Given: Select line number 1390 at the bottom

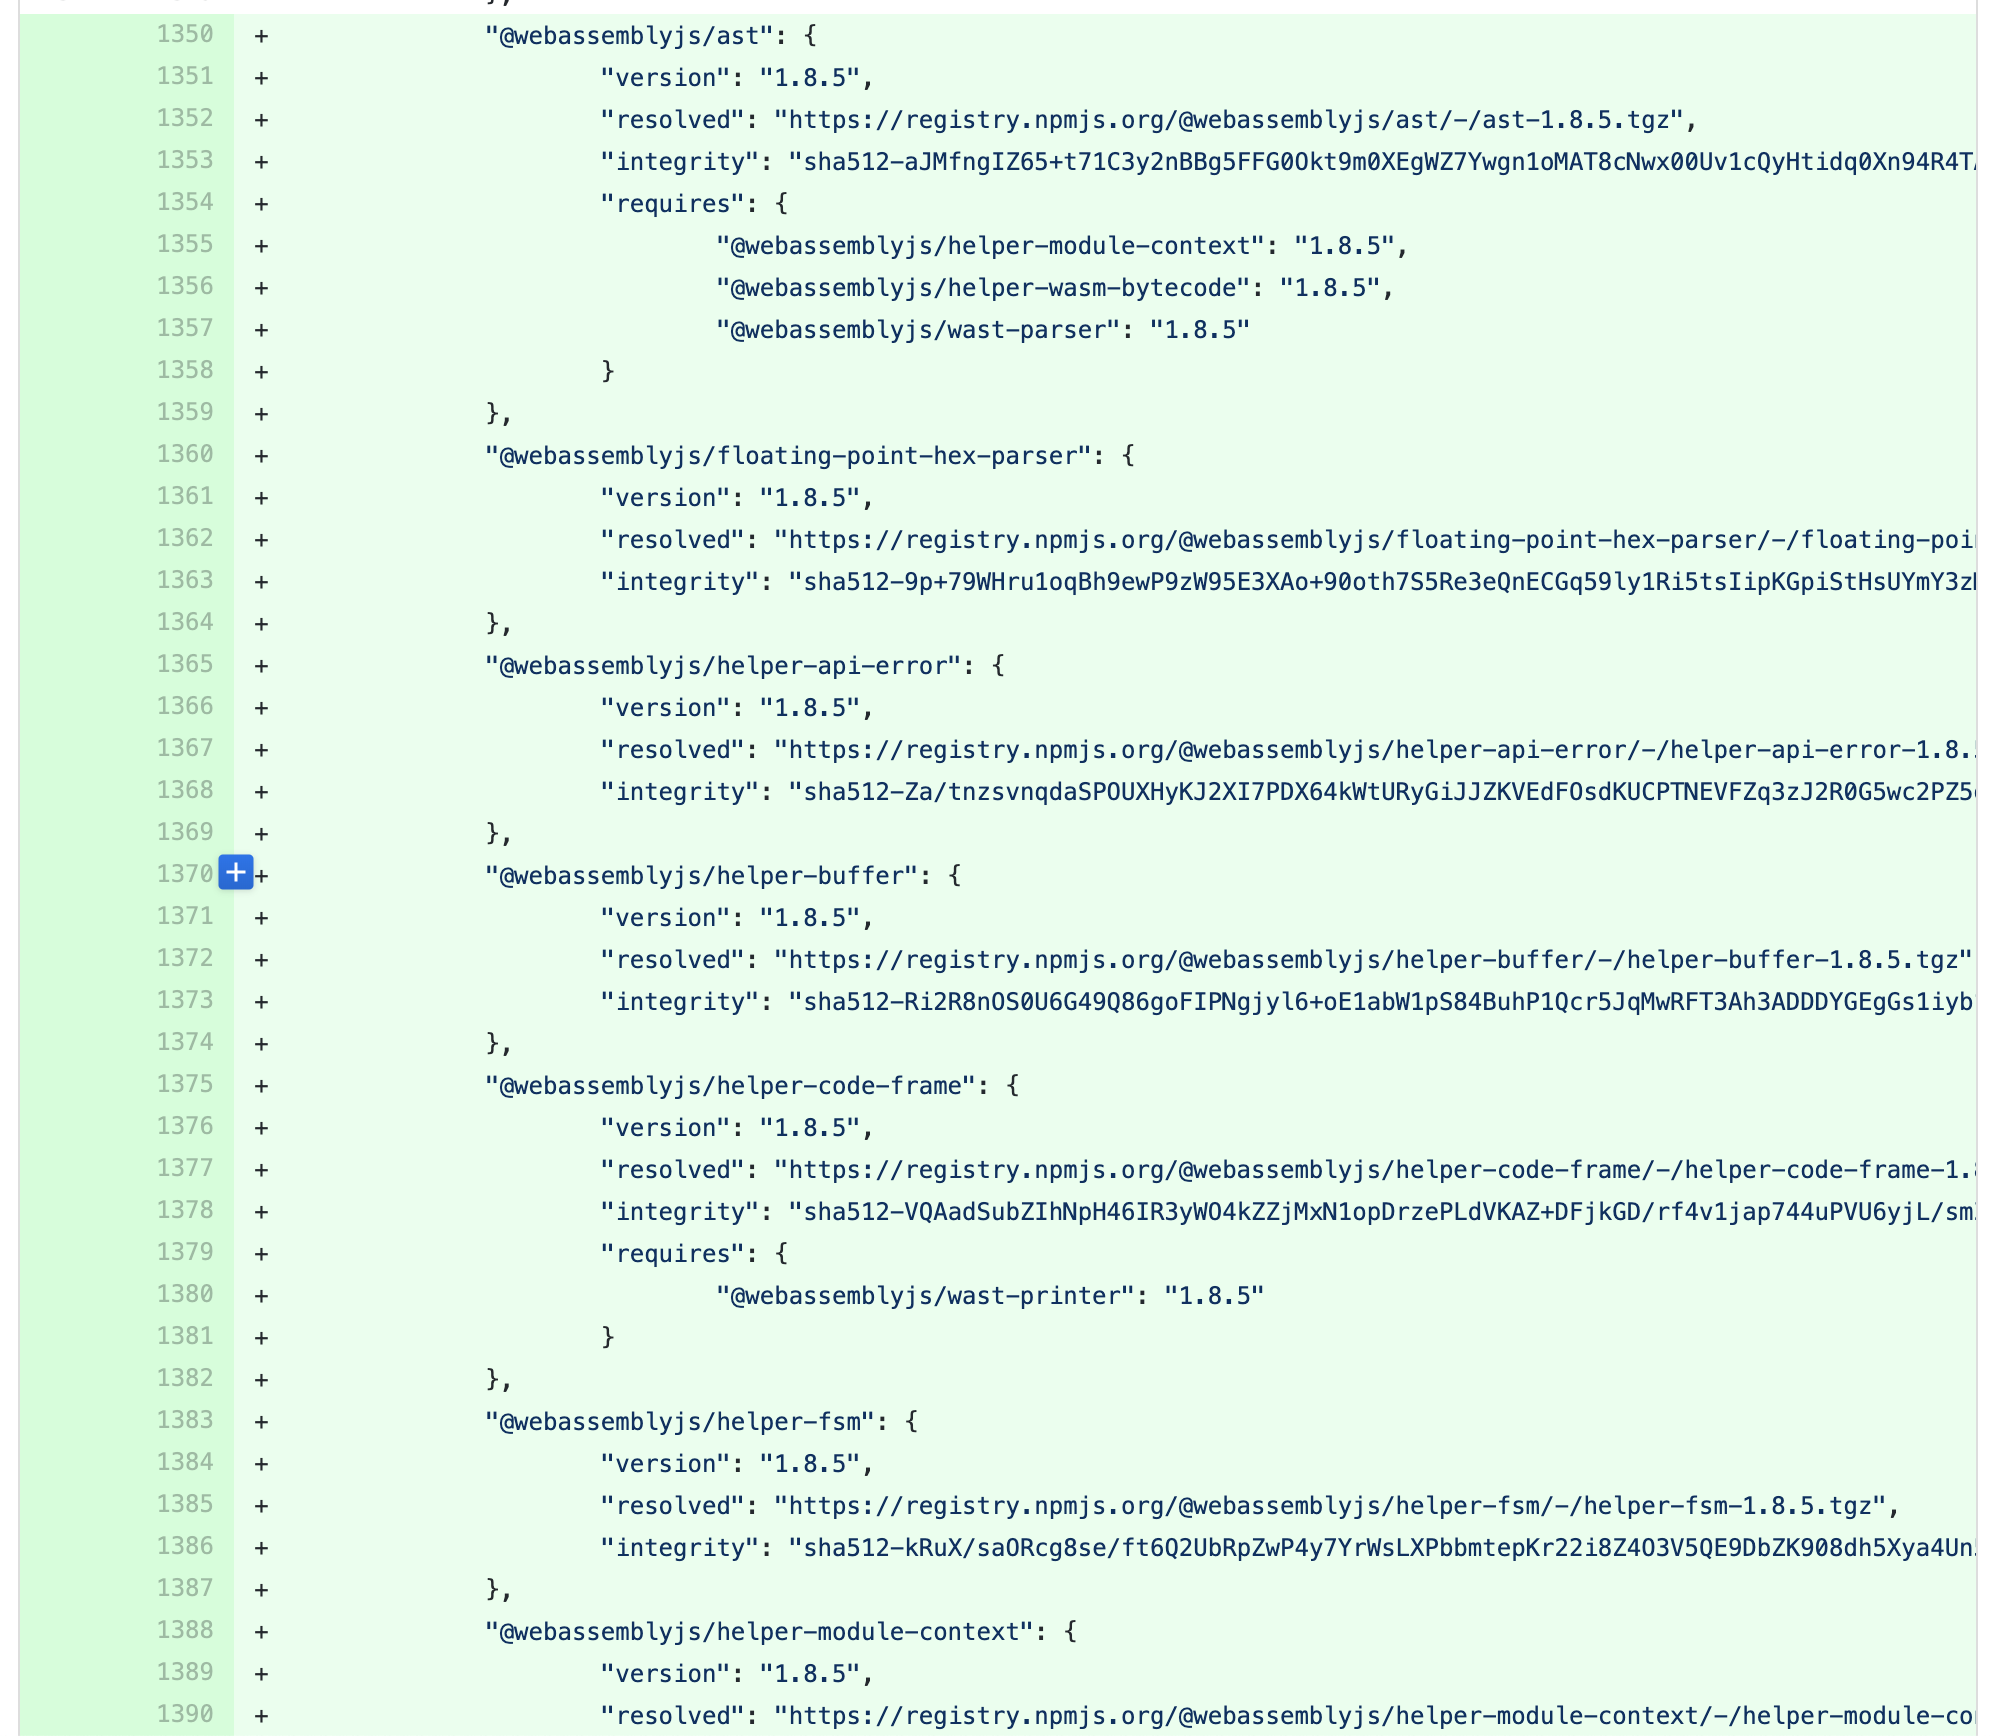Looking at the screenshot, I should tap(185, 1715).
